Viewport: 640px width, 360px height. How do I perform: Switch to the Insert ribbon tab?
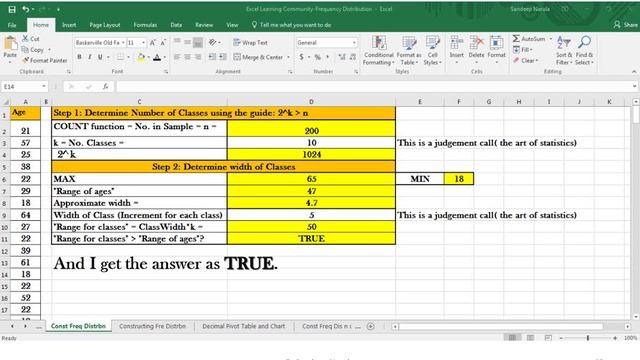69,25
